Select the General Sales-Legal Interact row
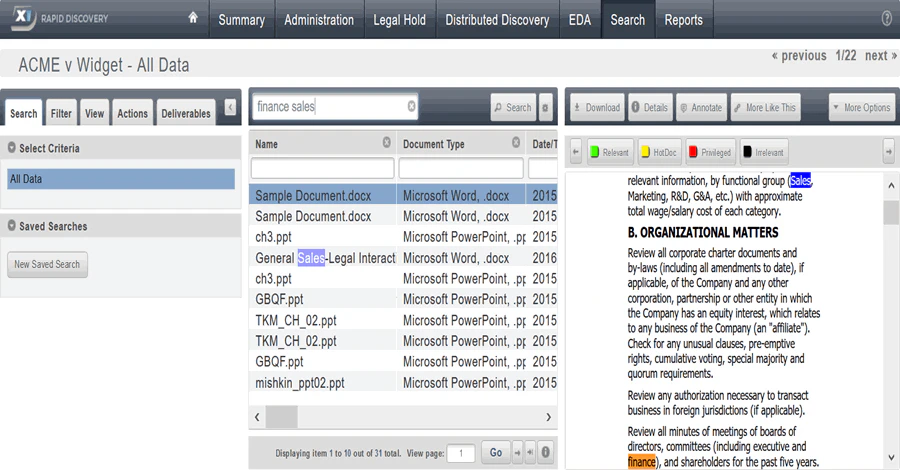 tap(403, 258)
